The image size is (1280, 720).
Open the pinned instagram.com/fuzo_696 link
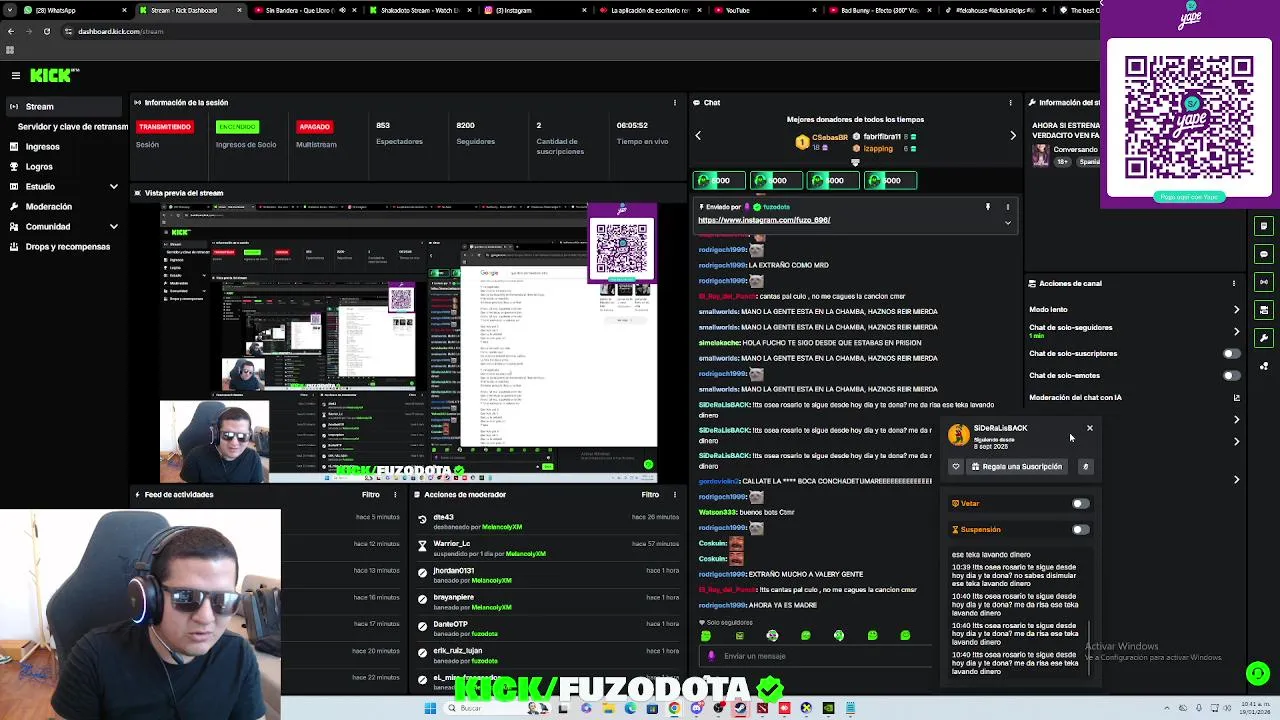tap(764, 220)
